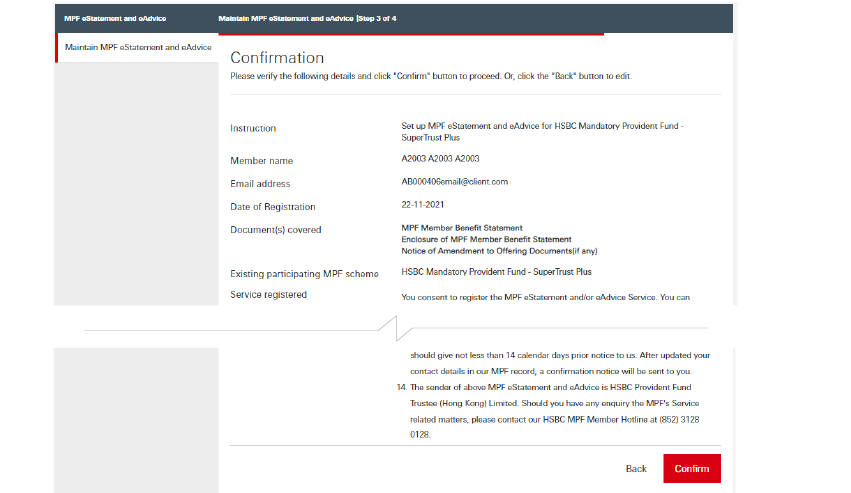Click the consent to register service text

(x=545, y=297)
